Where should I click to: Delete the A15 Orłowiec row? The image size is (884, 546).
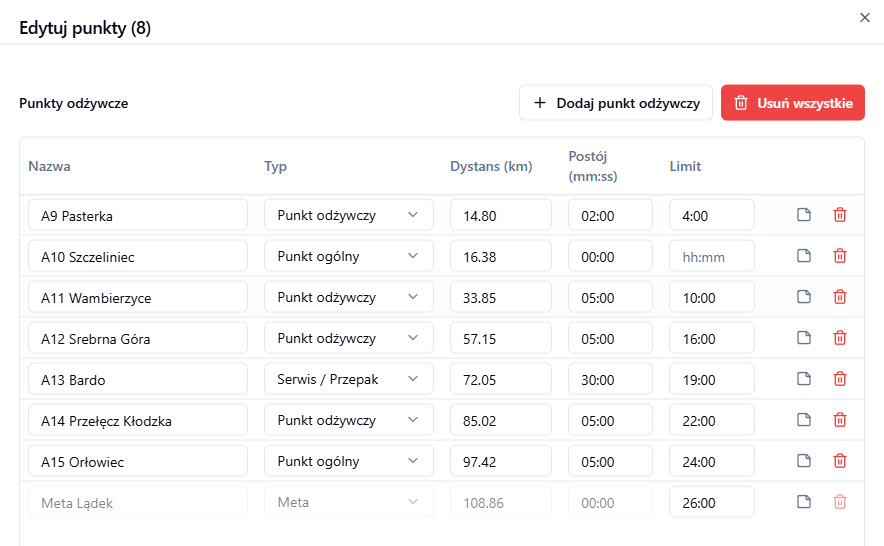tap(839, 461)
